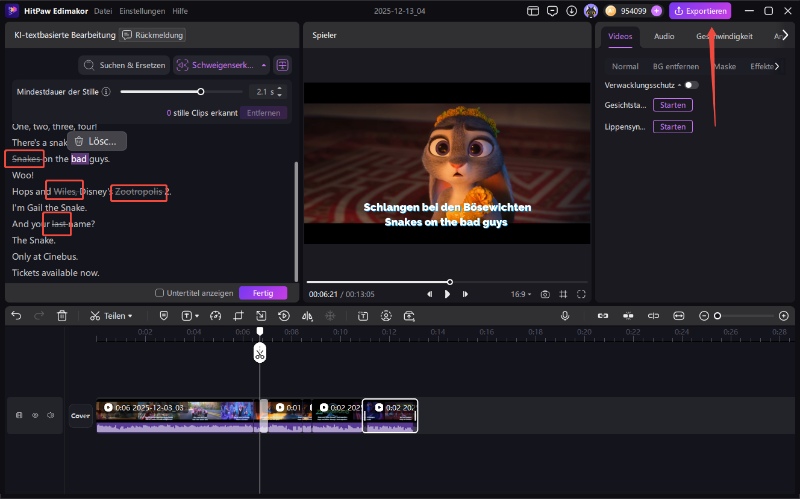The image size is (800, 499).
Task: Take a snapshot with the camera icon
Action: tap(545, 294)
